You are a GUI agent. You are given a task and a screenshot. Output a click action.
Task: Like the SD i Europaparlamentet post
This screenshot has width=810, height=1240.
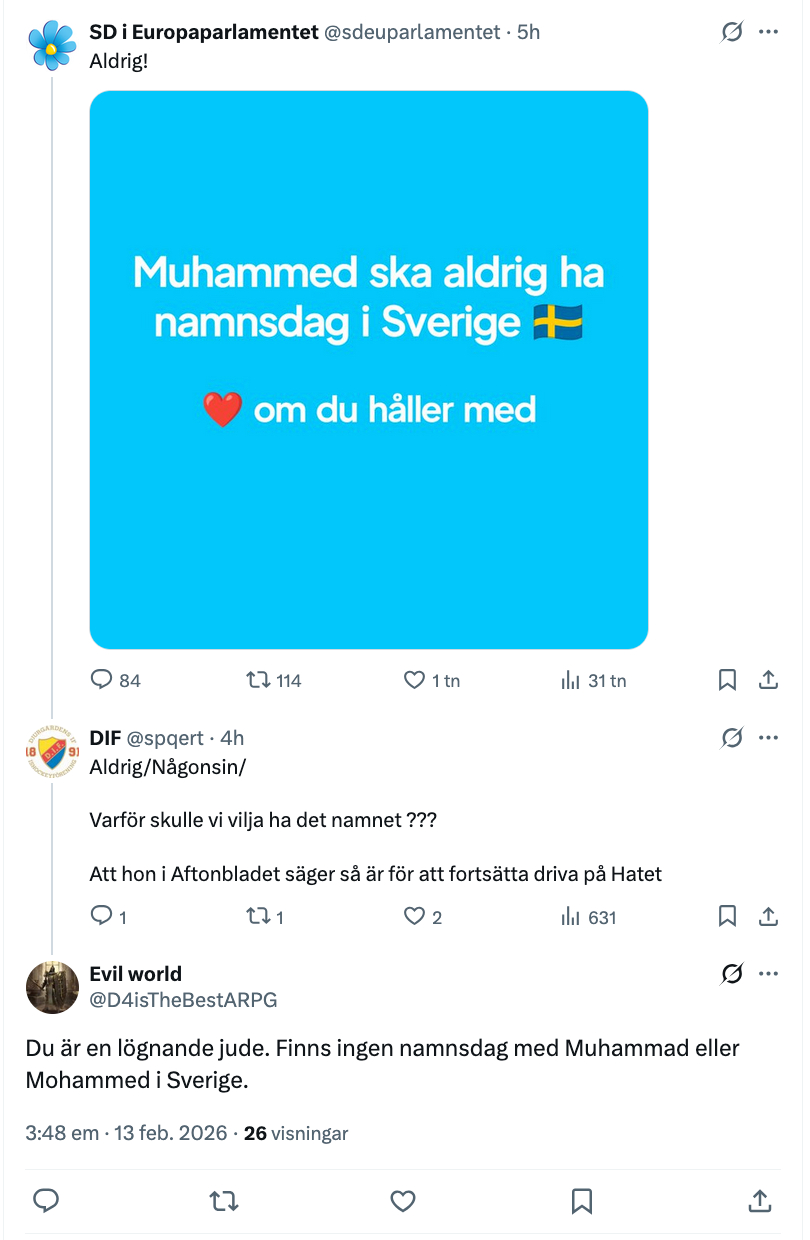coord(415,680)
